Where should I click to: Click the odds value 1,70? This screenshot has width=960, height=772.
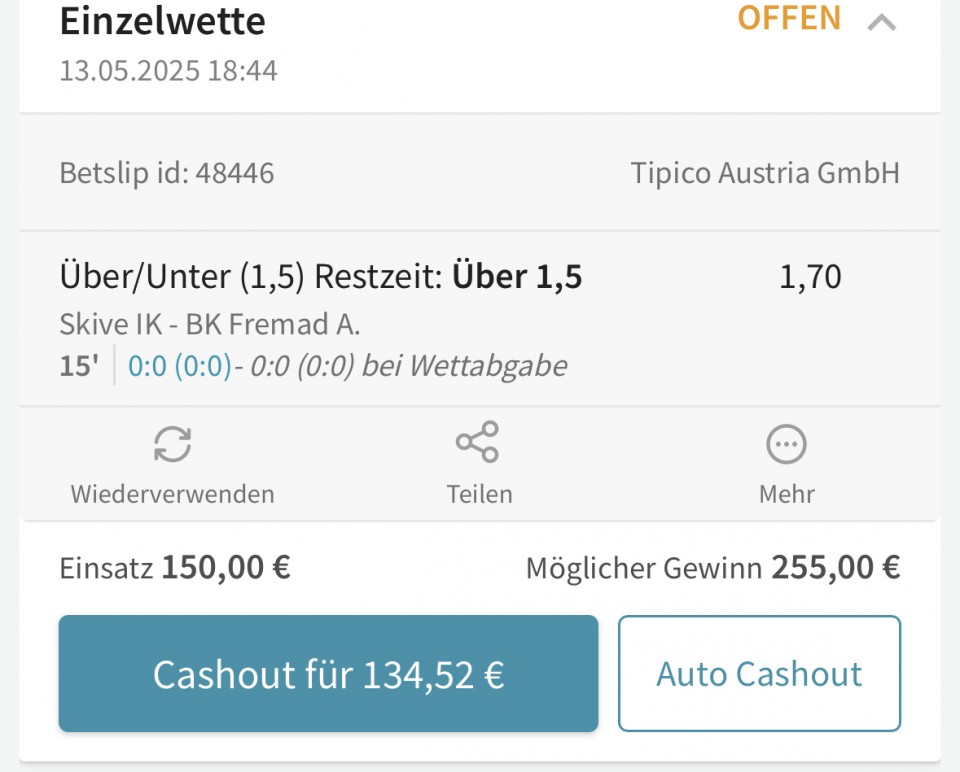tap(810, 277)
